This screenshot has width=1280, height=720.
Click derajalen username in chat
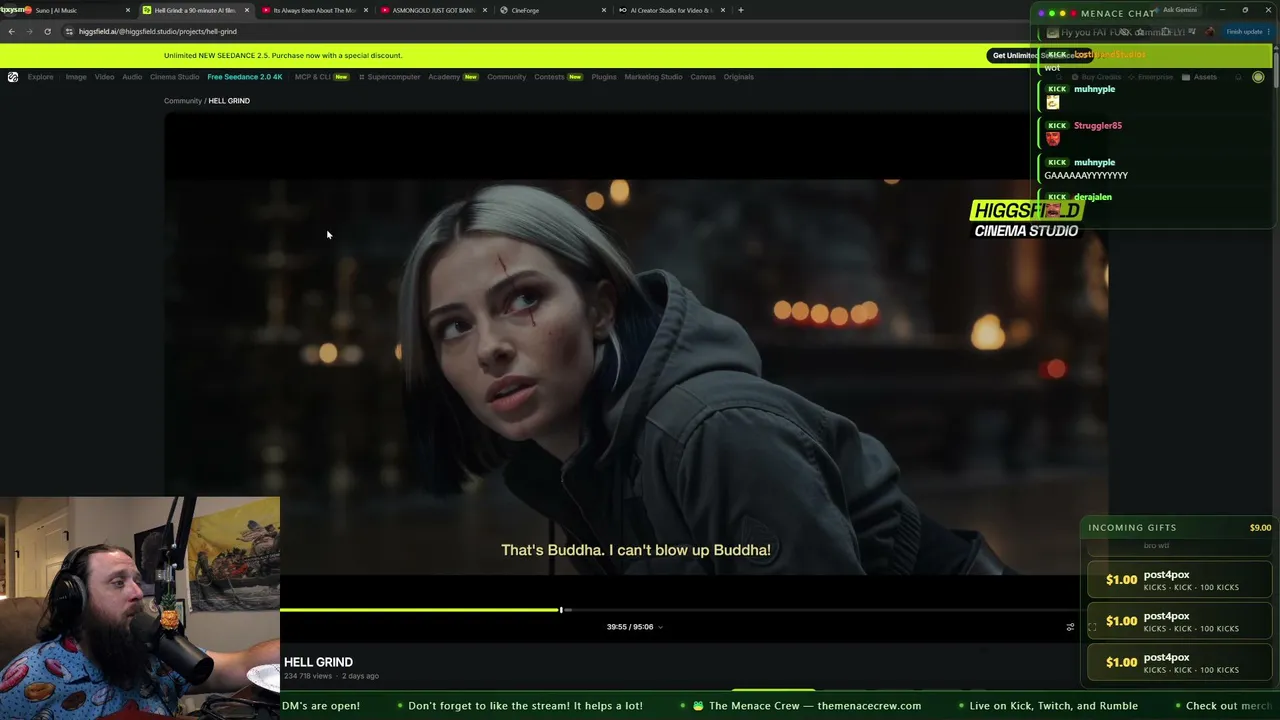tap(1093, 197)
